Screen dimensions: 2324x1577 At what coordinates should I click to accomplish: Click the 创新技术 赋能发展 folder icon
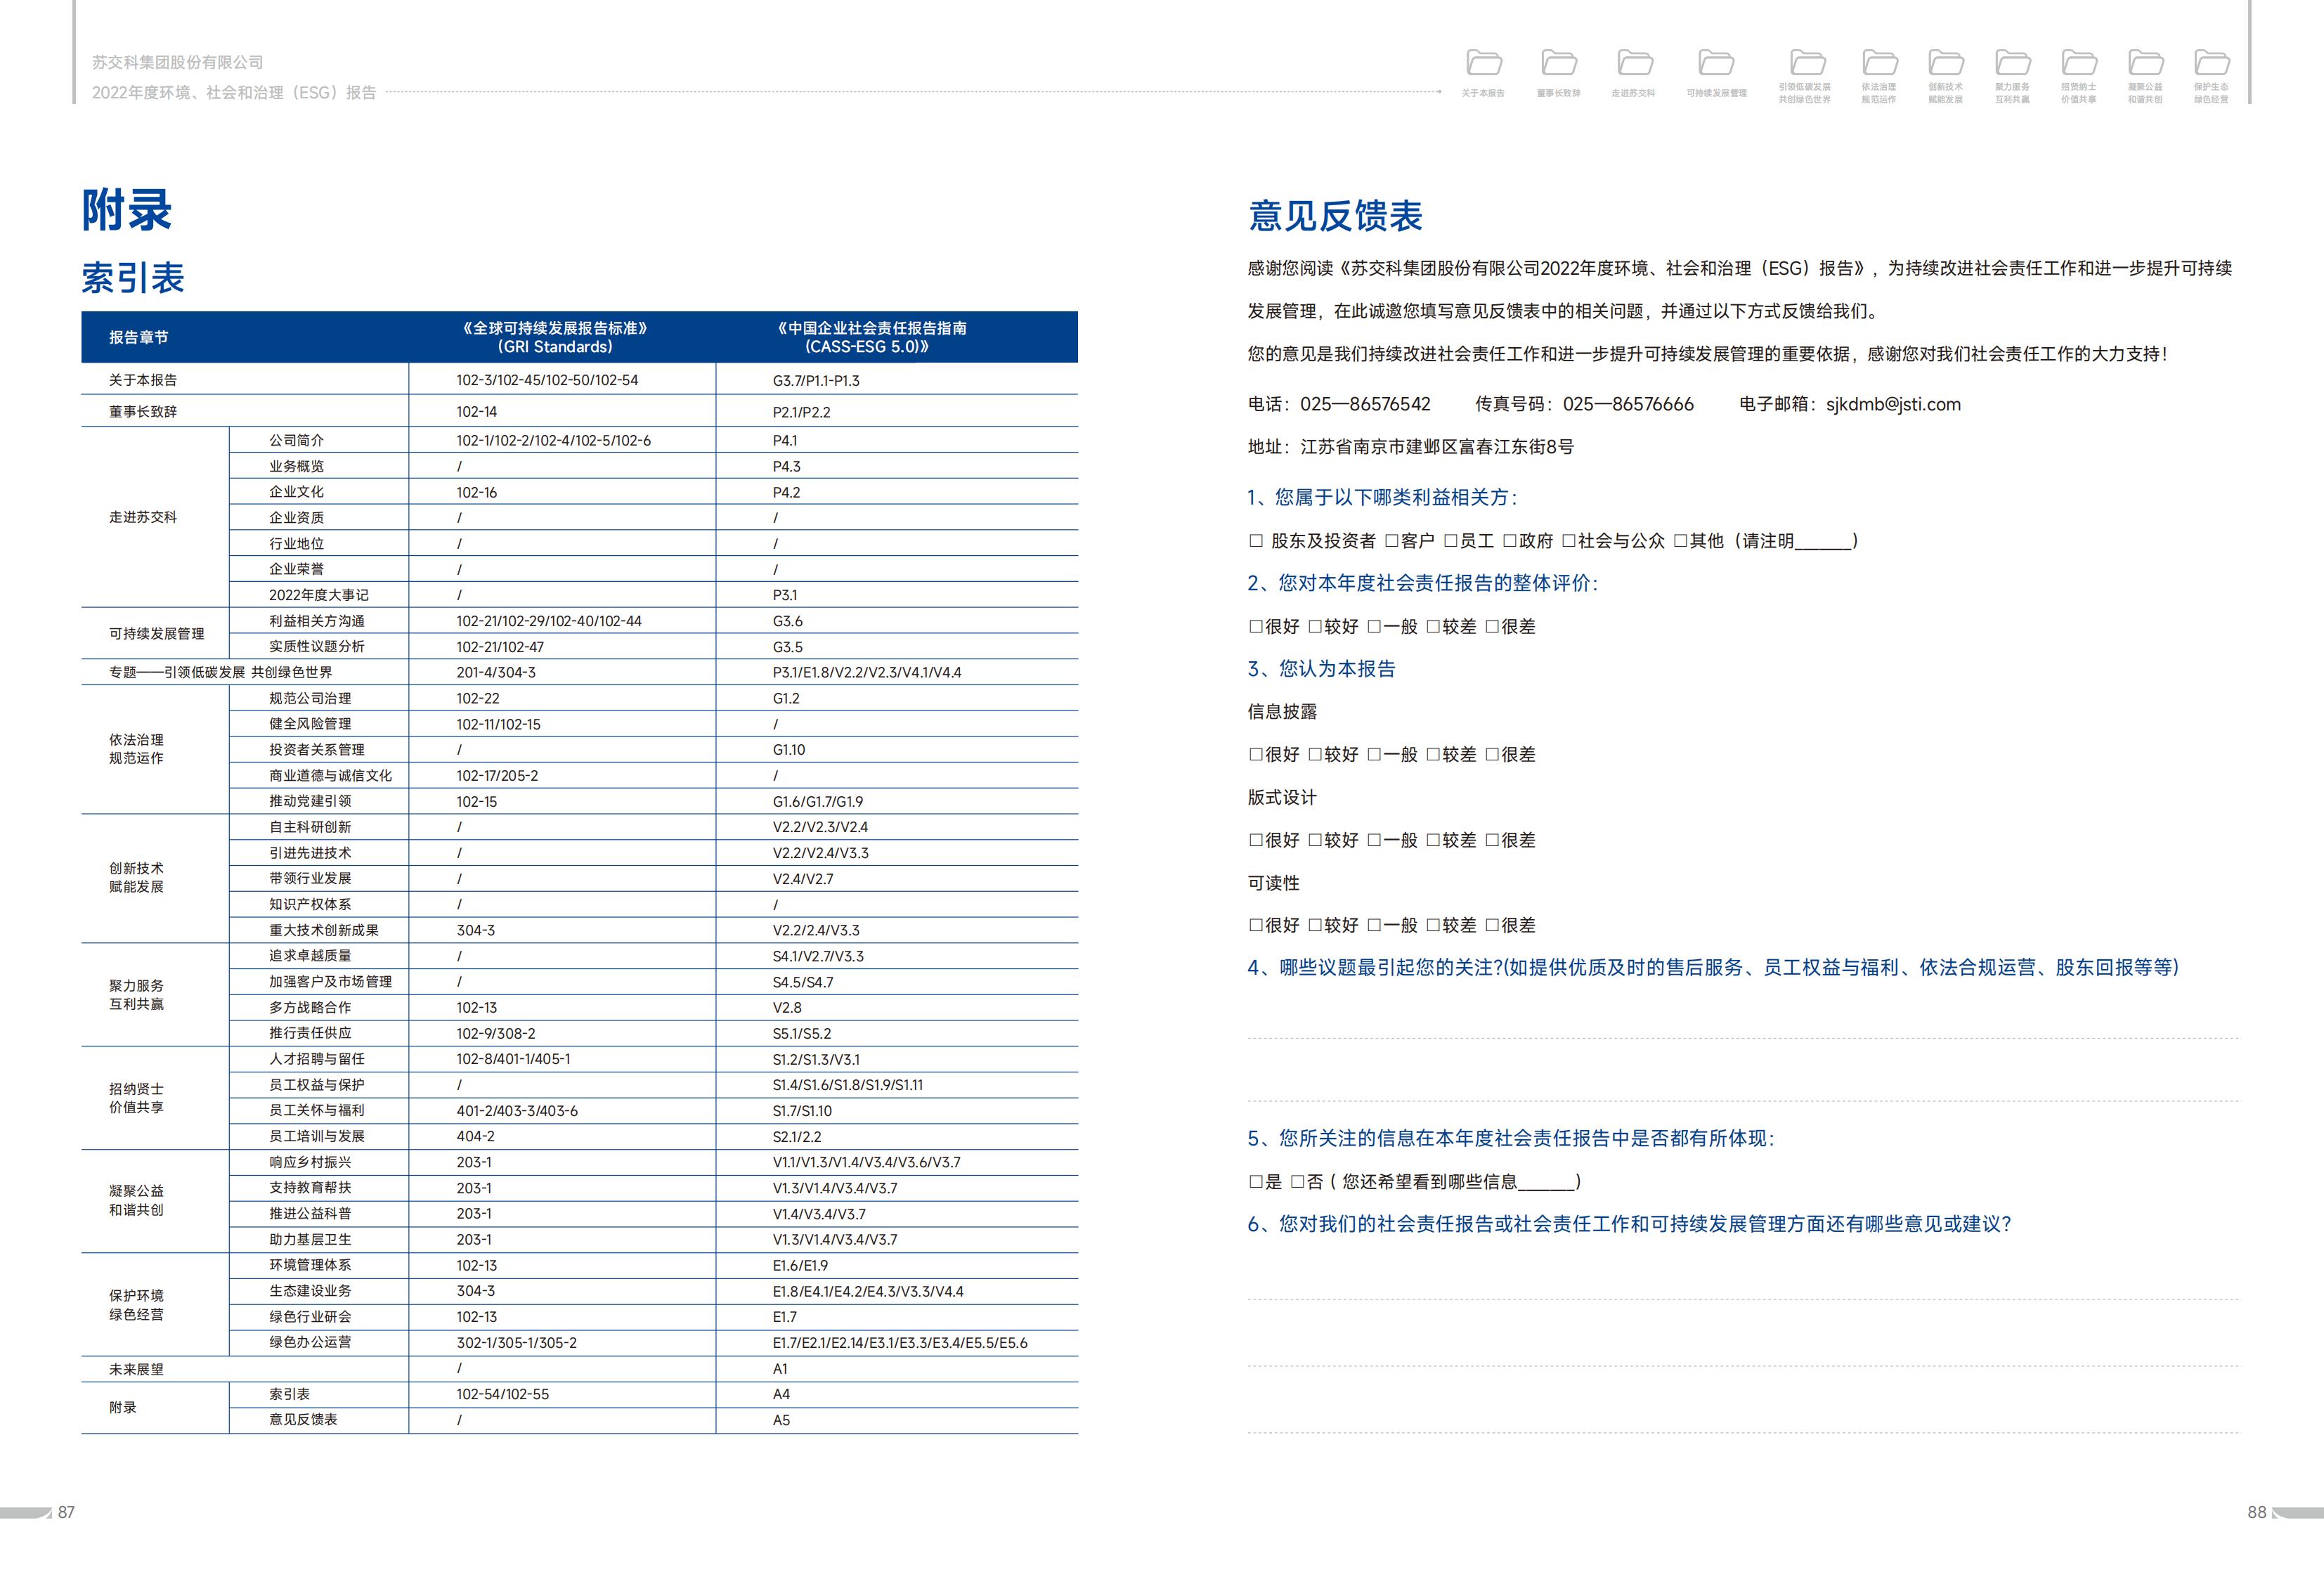pos(1945,64)
